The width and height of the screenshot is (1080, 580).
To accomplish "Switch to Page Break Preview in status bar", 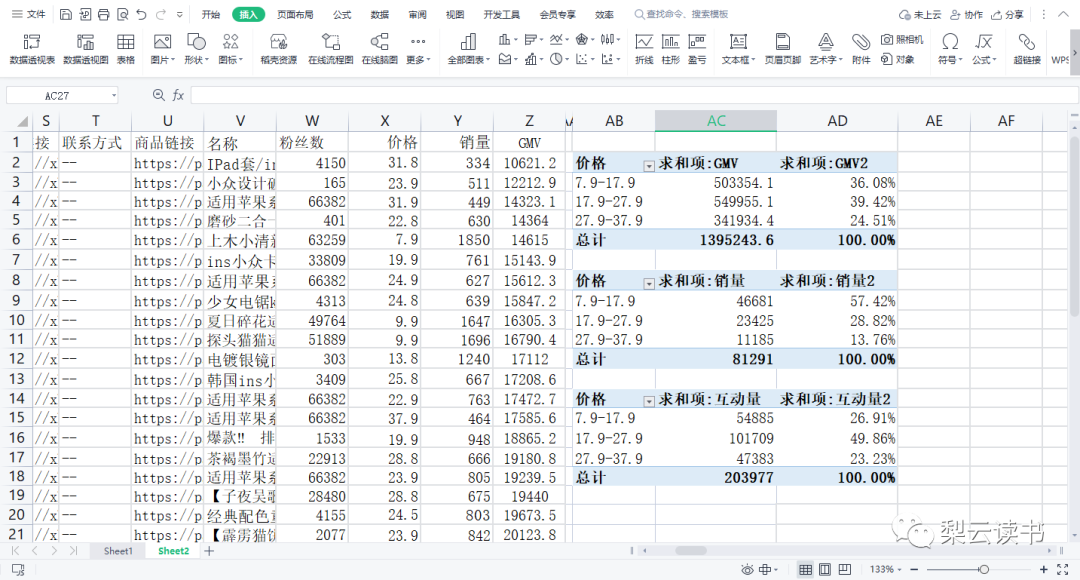I will (x=845, y=569).
